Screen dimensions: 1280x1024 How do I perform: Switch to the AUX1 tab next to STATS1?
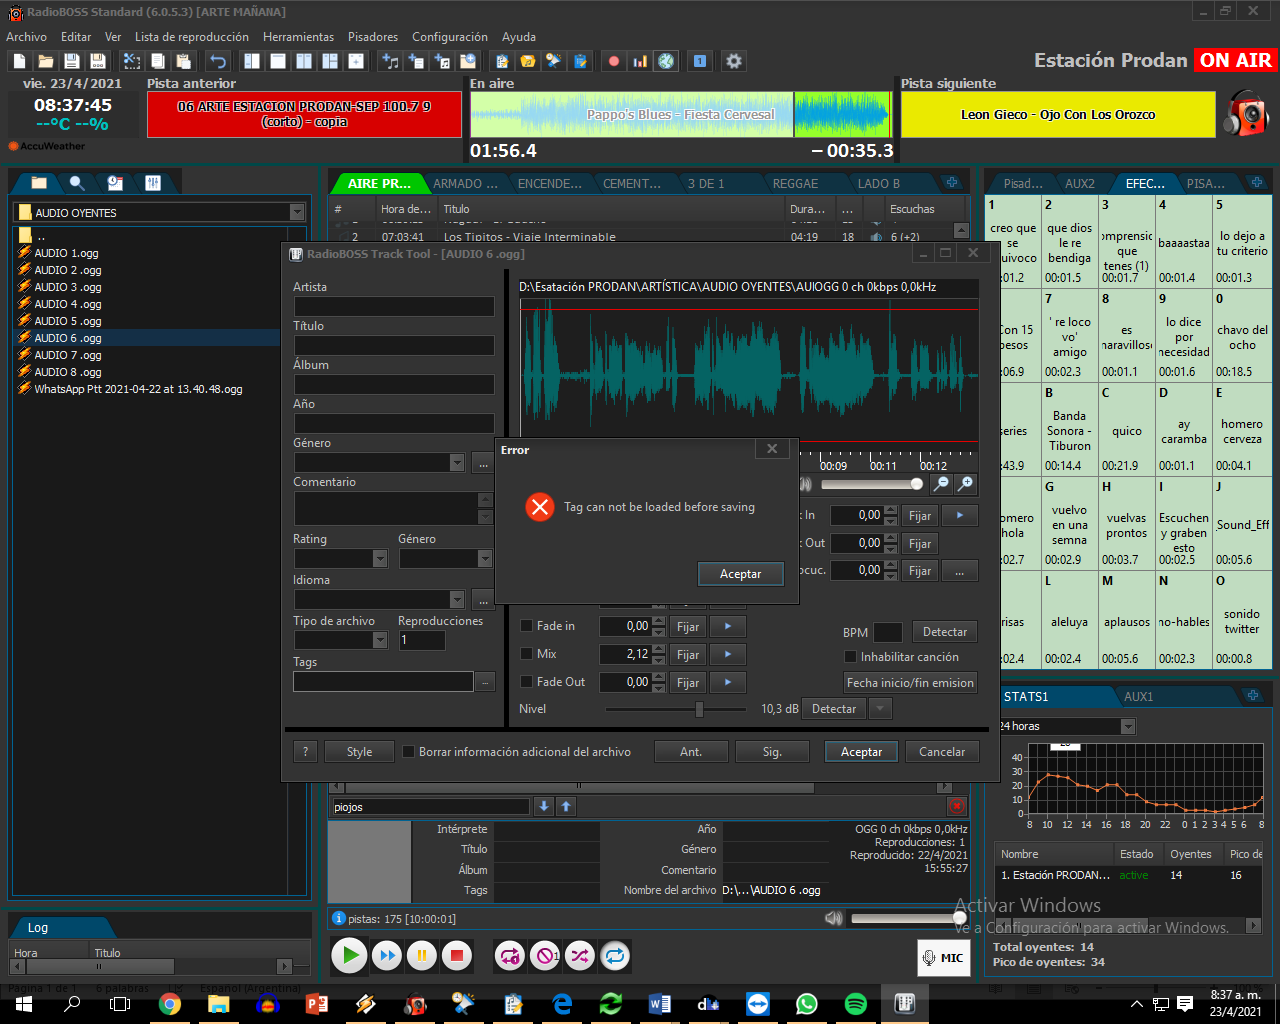(1139, 697)
